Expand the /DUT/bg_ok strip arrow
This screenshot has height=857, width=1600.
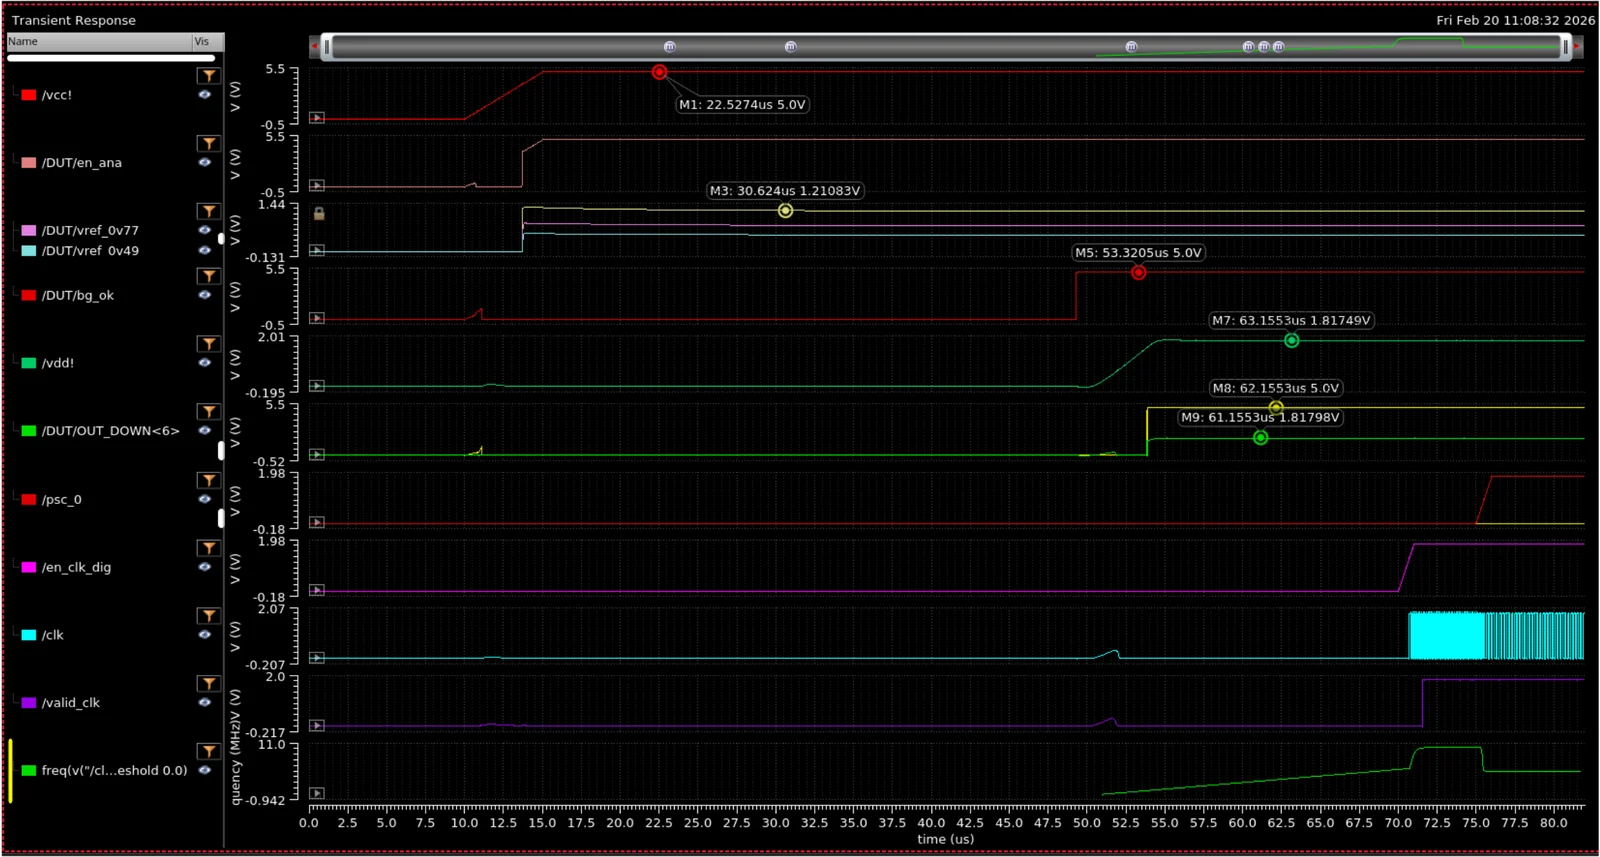point(317,318)
